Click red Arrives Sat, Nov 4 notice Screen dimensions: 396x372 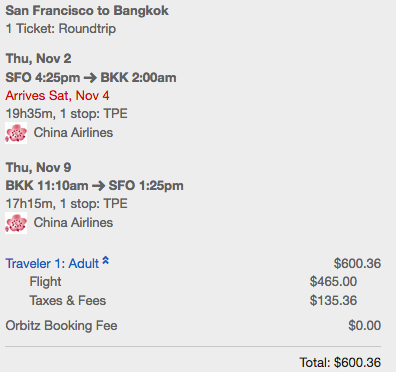tap(57, 96)
